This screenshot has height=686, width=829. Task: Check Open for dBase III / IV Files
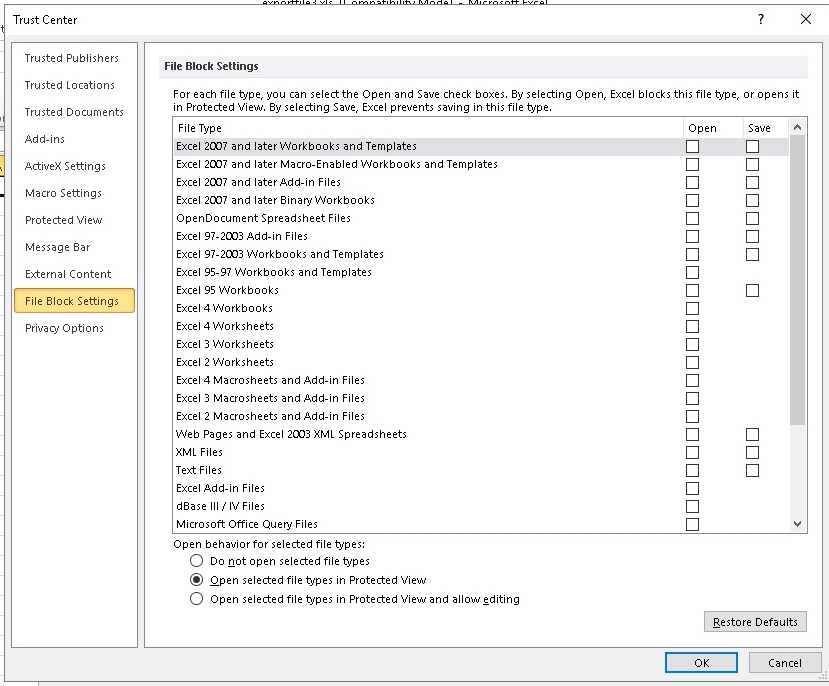coord(692,506)
